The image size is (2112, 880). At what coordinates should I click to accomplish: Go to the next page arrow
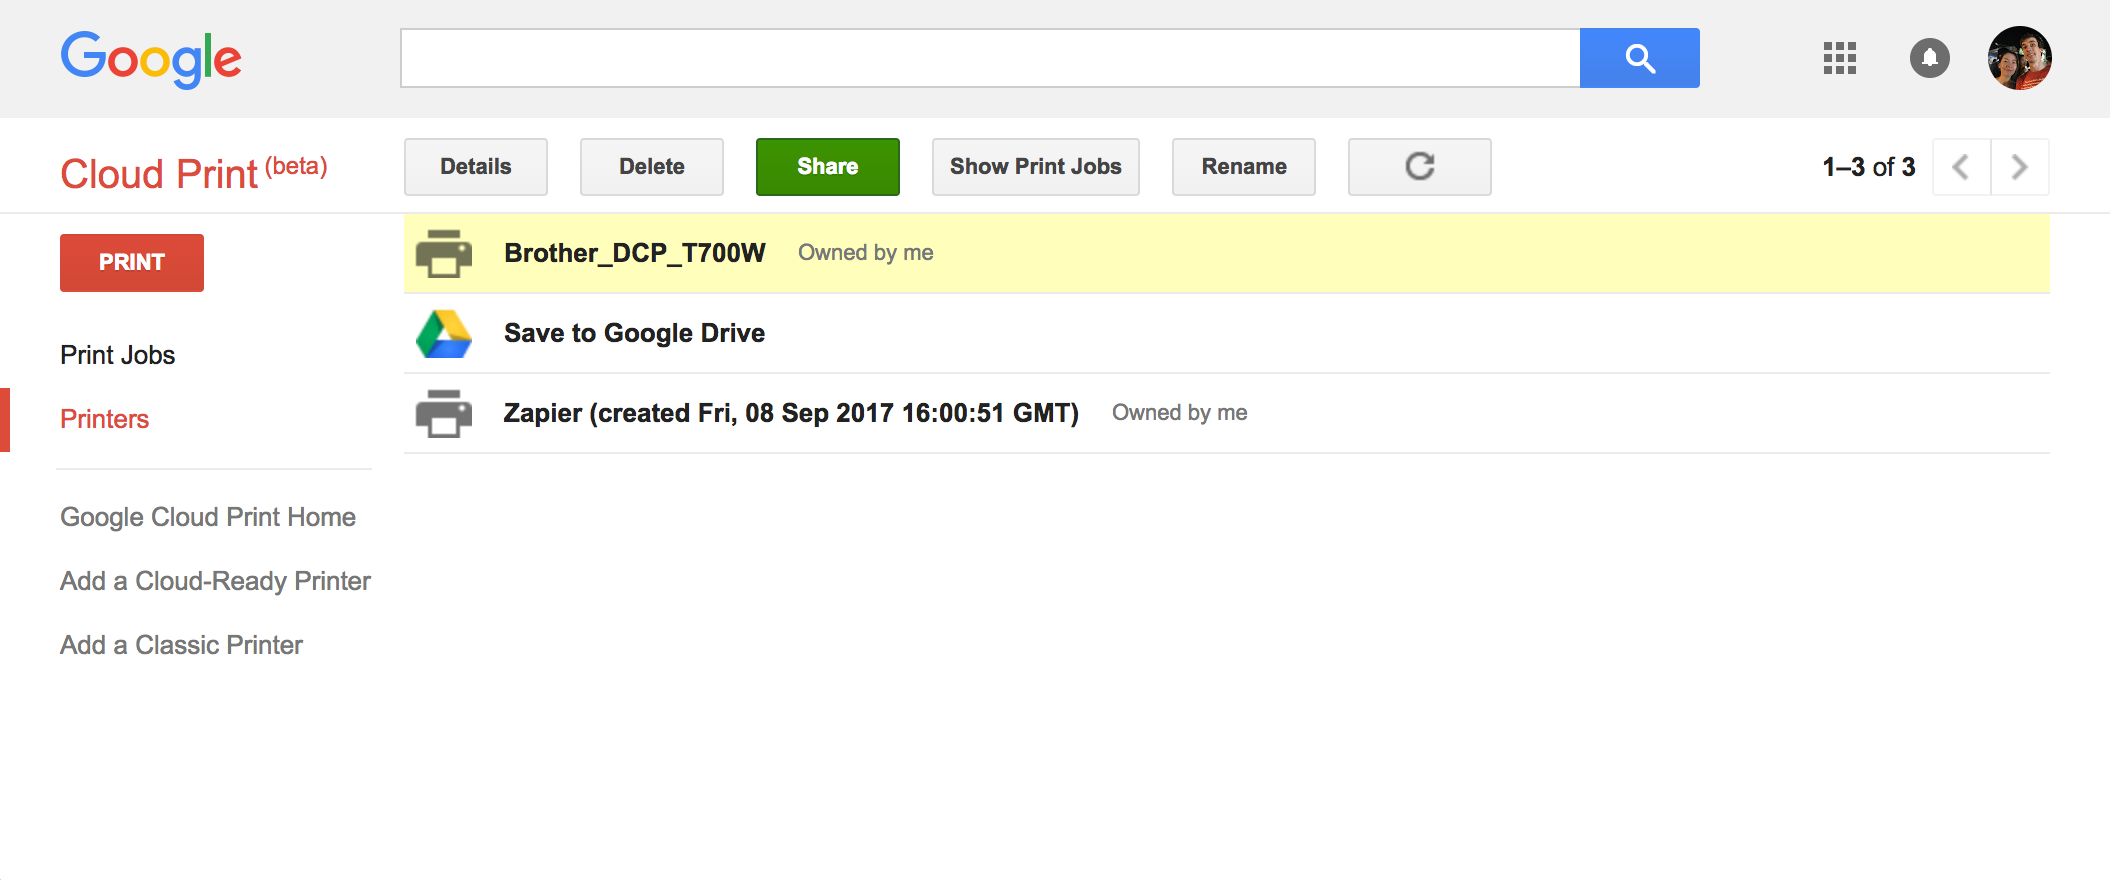coord(2019,167)
